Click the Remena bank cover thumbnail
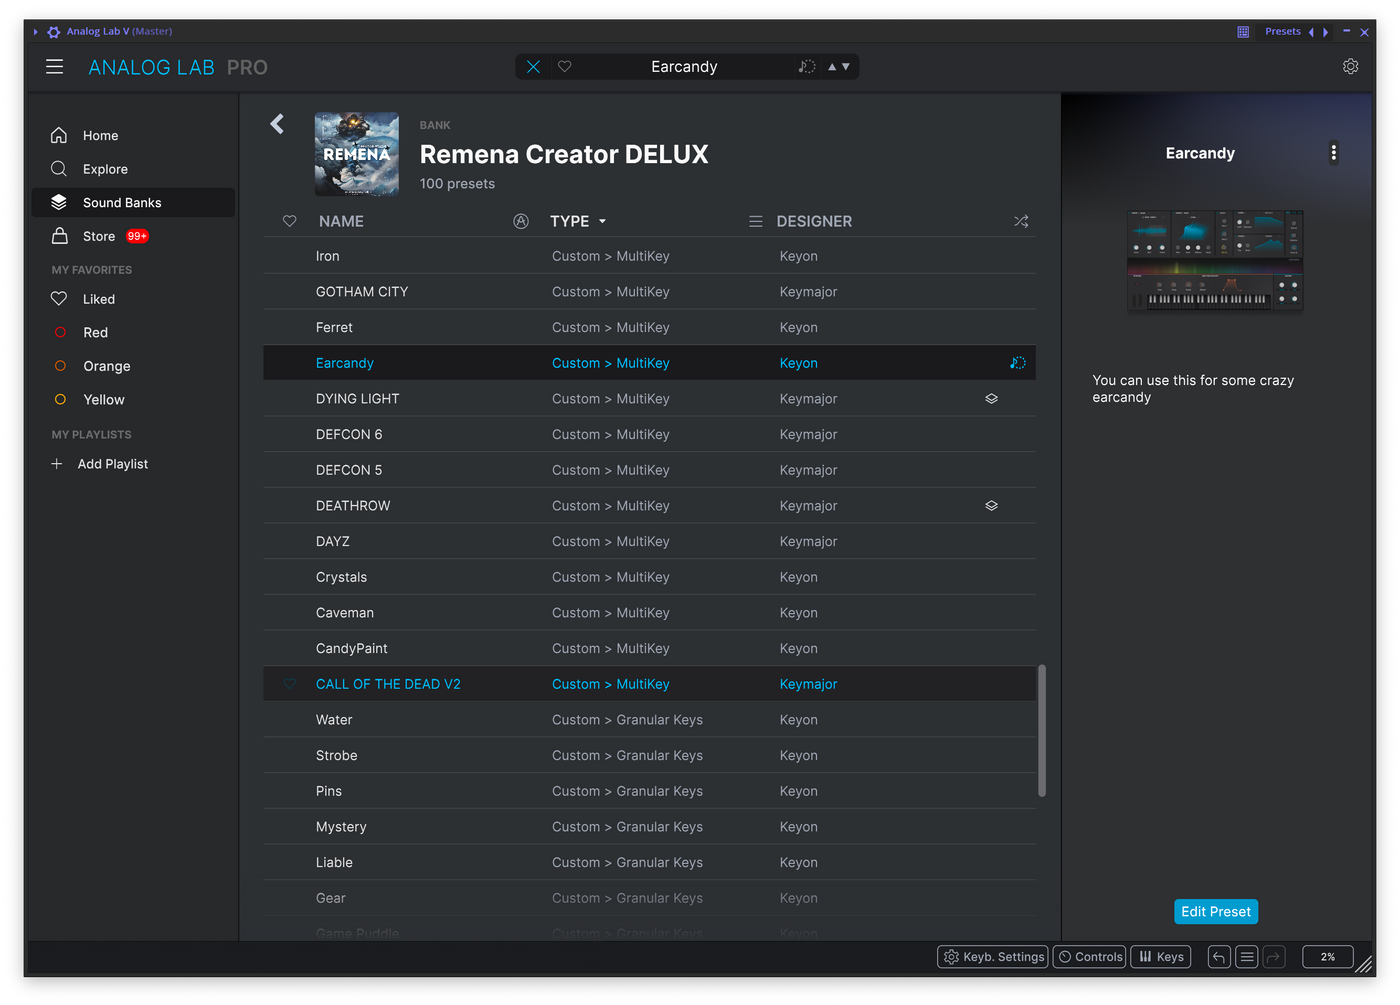The width and height of the screenshot is (1400, 1005). tap(357, 154)
